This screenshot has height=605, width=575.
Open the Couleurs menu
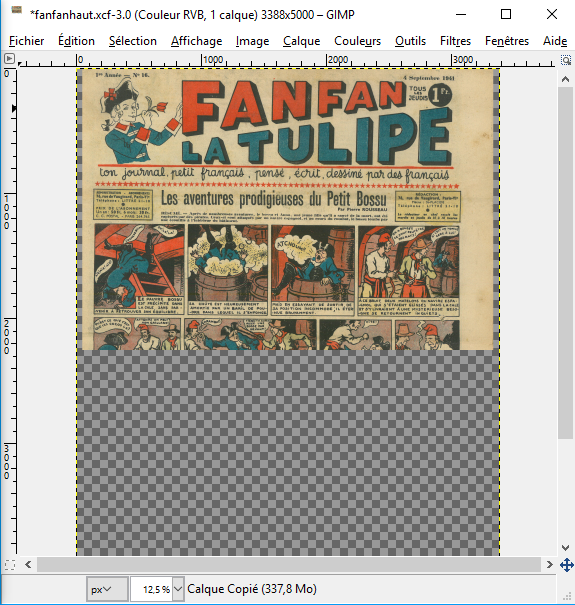pos(357,41)
